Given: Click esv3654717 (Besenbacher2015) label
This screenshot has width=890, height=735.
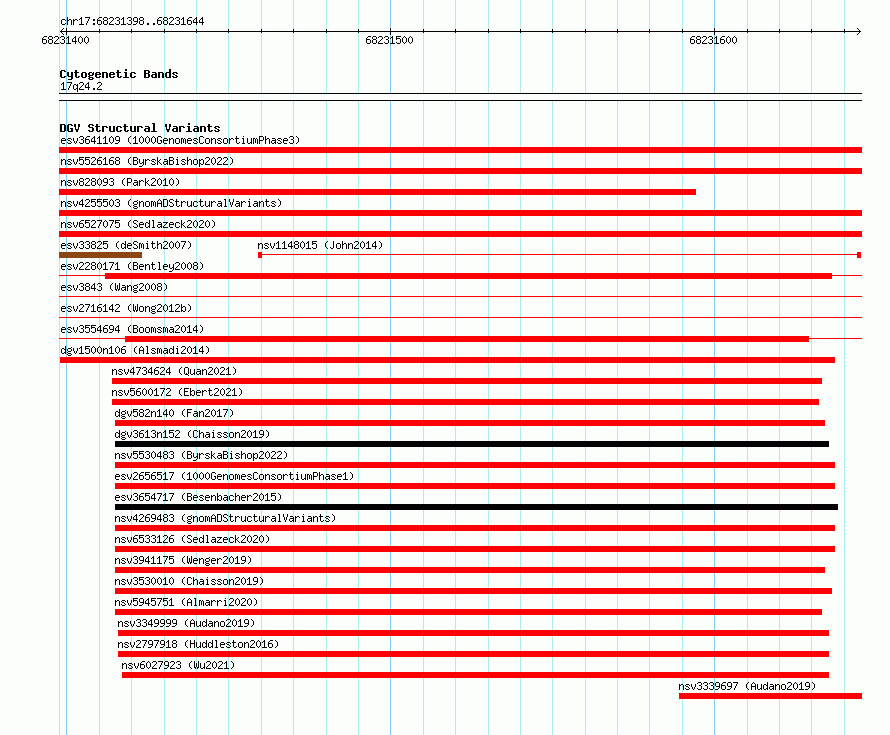Looking at the screenshot, I should tap(198, 497).
